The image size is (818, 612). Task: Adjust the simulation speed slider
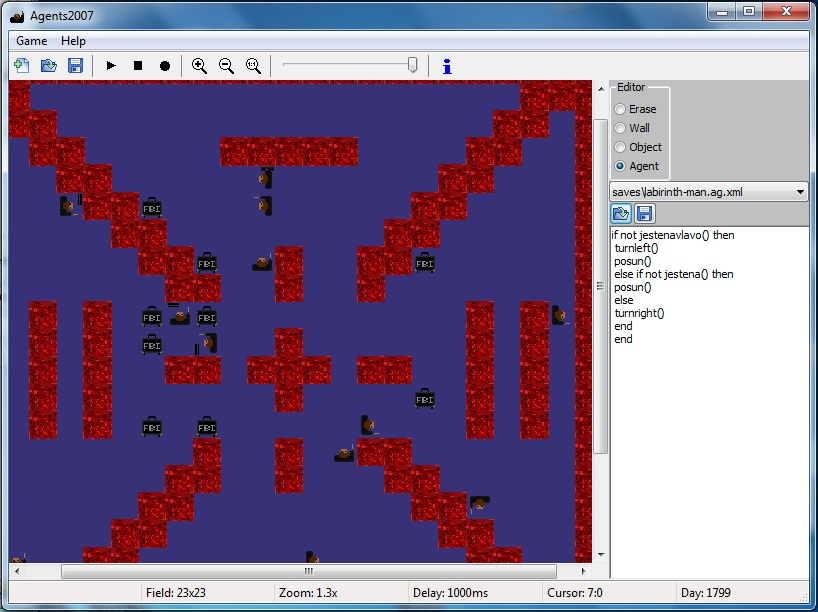(x=410, y=64)
